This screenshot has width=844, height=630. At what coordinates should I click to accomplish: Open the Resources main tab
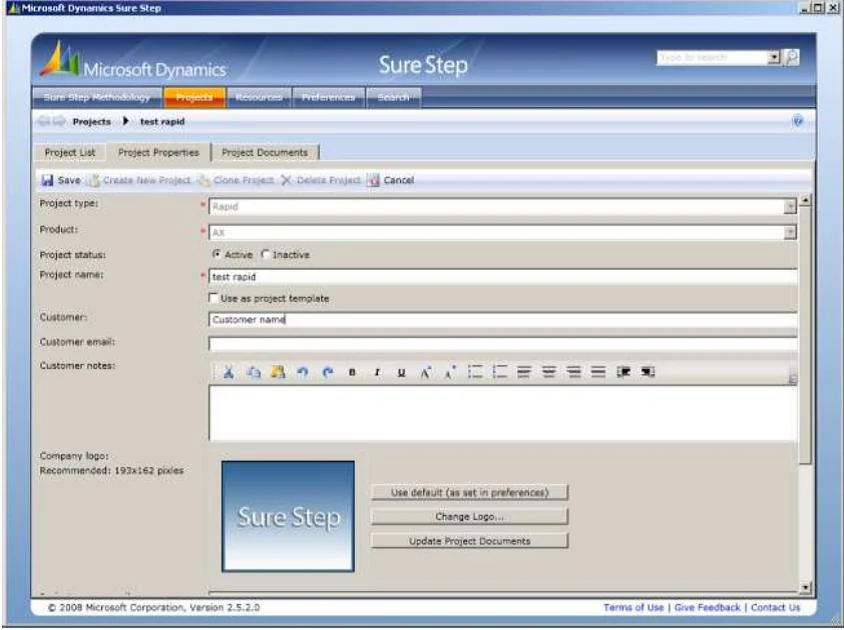pos(259,97)
